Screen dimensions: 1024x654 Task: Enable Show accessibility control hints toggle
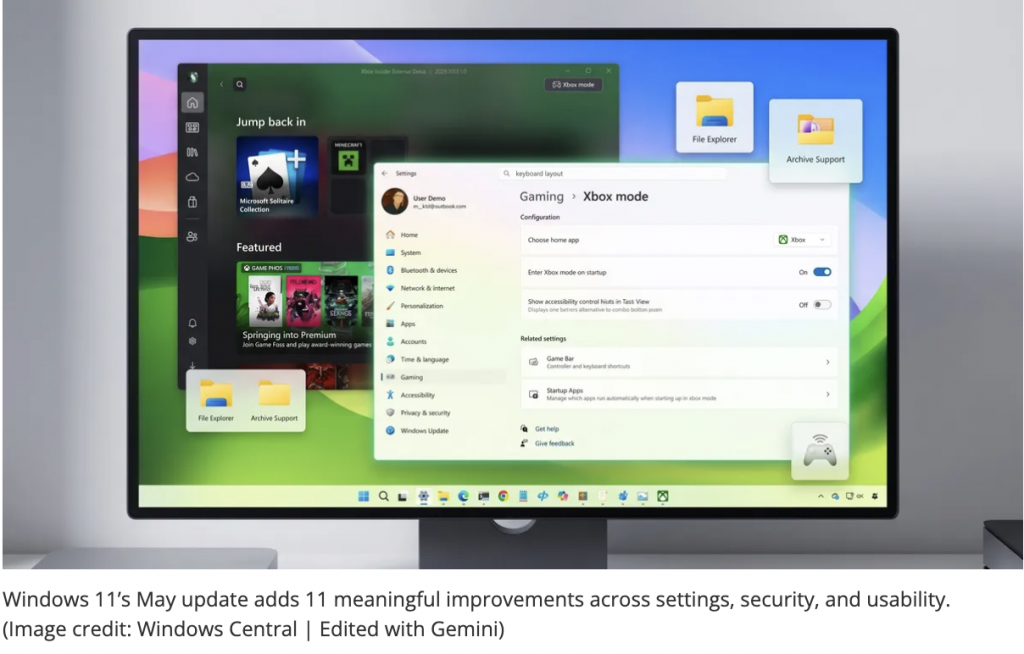pyautogui.click(x=822, y=304)
